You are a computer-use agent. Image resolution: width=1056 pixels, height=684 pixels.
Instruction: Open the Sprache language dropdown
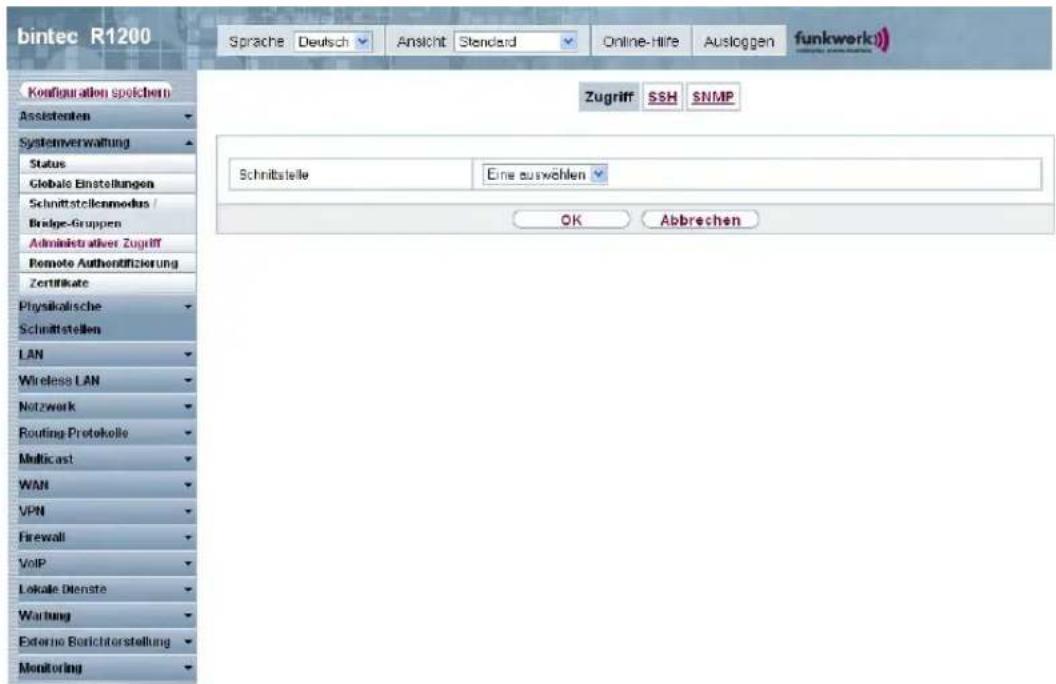333,42
